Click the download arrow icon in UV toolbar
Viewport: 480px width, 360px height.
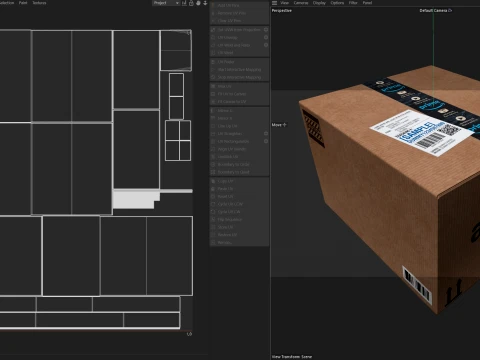click(x=205, y=3)
